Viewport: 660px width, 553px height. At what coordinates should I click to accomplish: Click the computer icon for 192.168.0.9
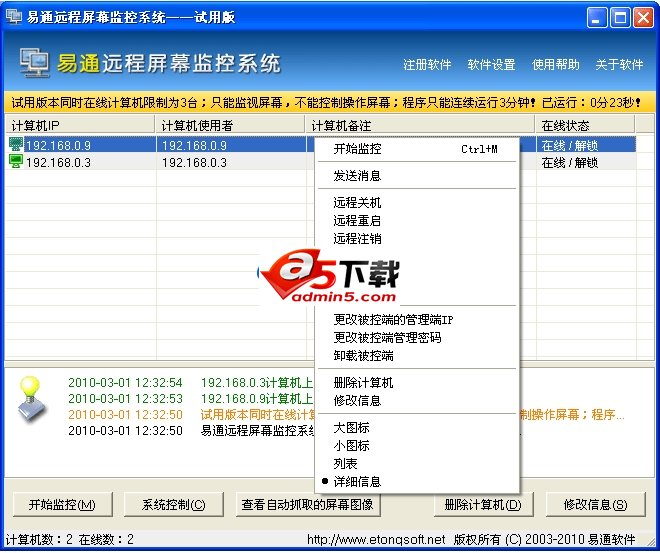(x=16, y=145)
